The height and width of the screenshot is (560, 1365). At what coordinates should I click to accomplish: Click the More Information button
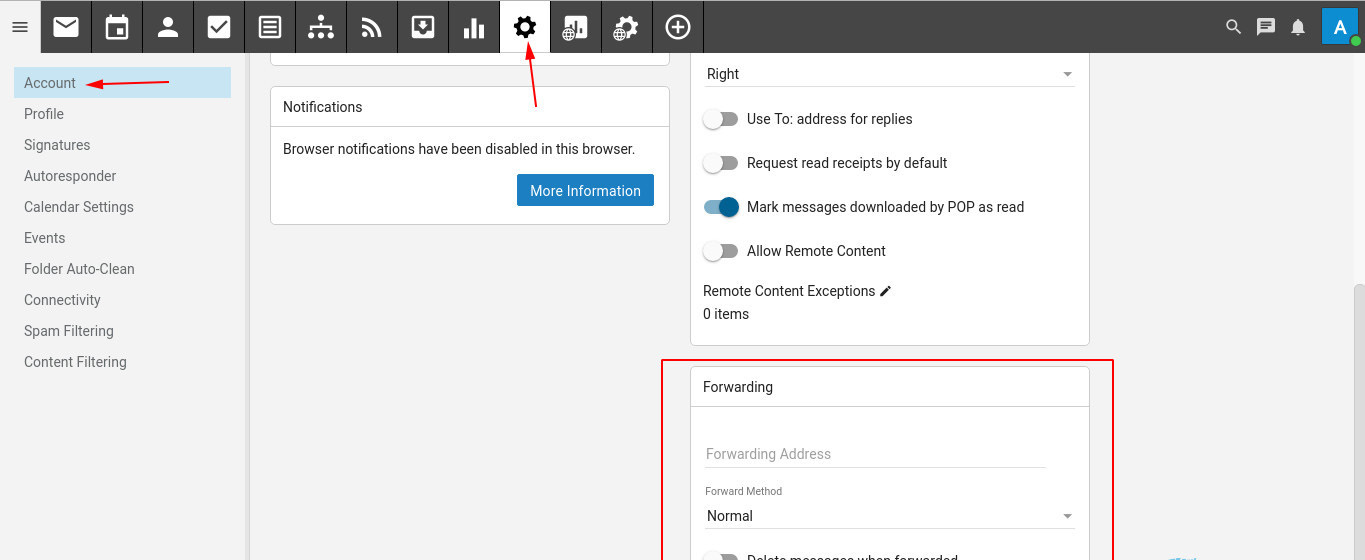[x=585, y=191]
